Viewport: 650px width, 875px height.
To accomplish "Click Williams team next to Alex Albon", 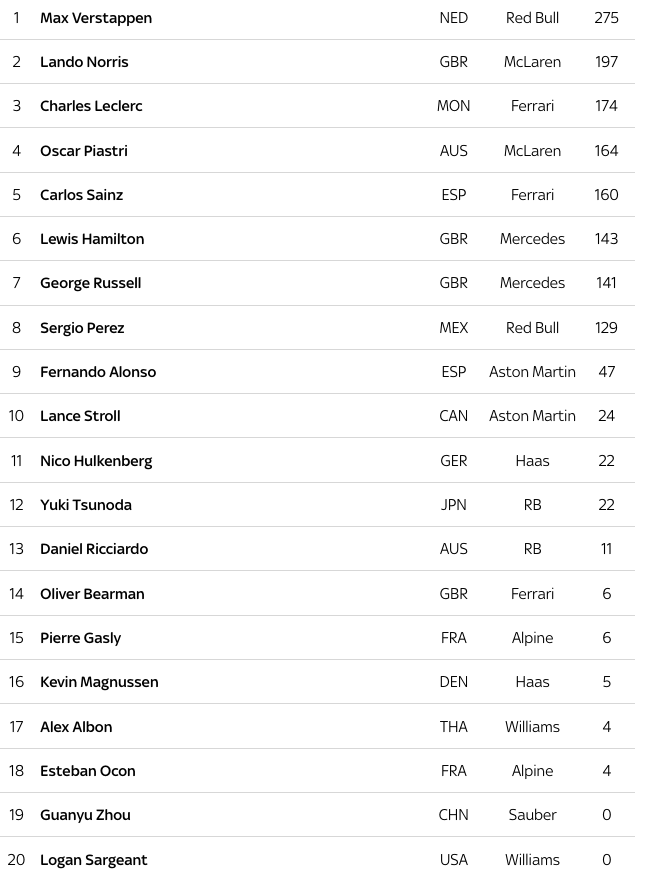I will tap(532, 727).
